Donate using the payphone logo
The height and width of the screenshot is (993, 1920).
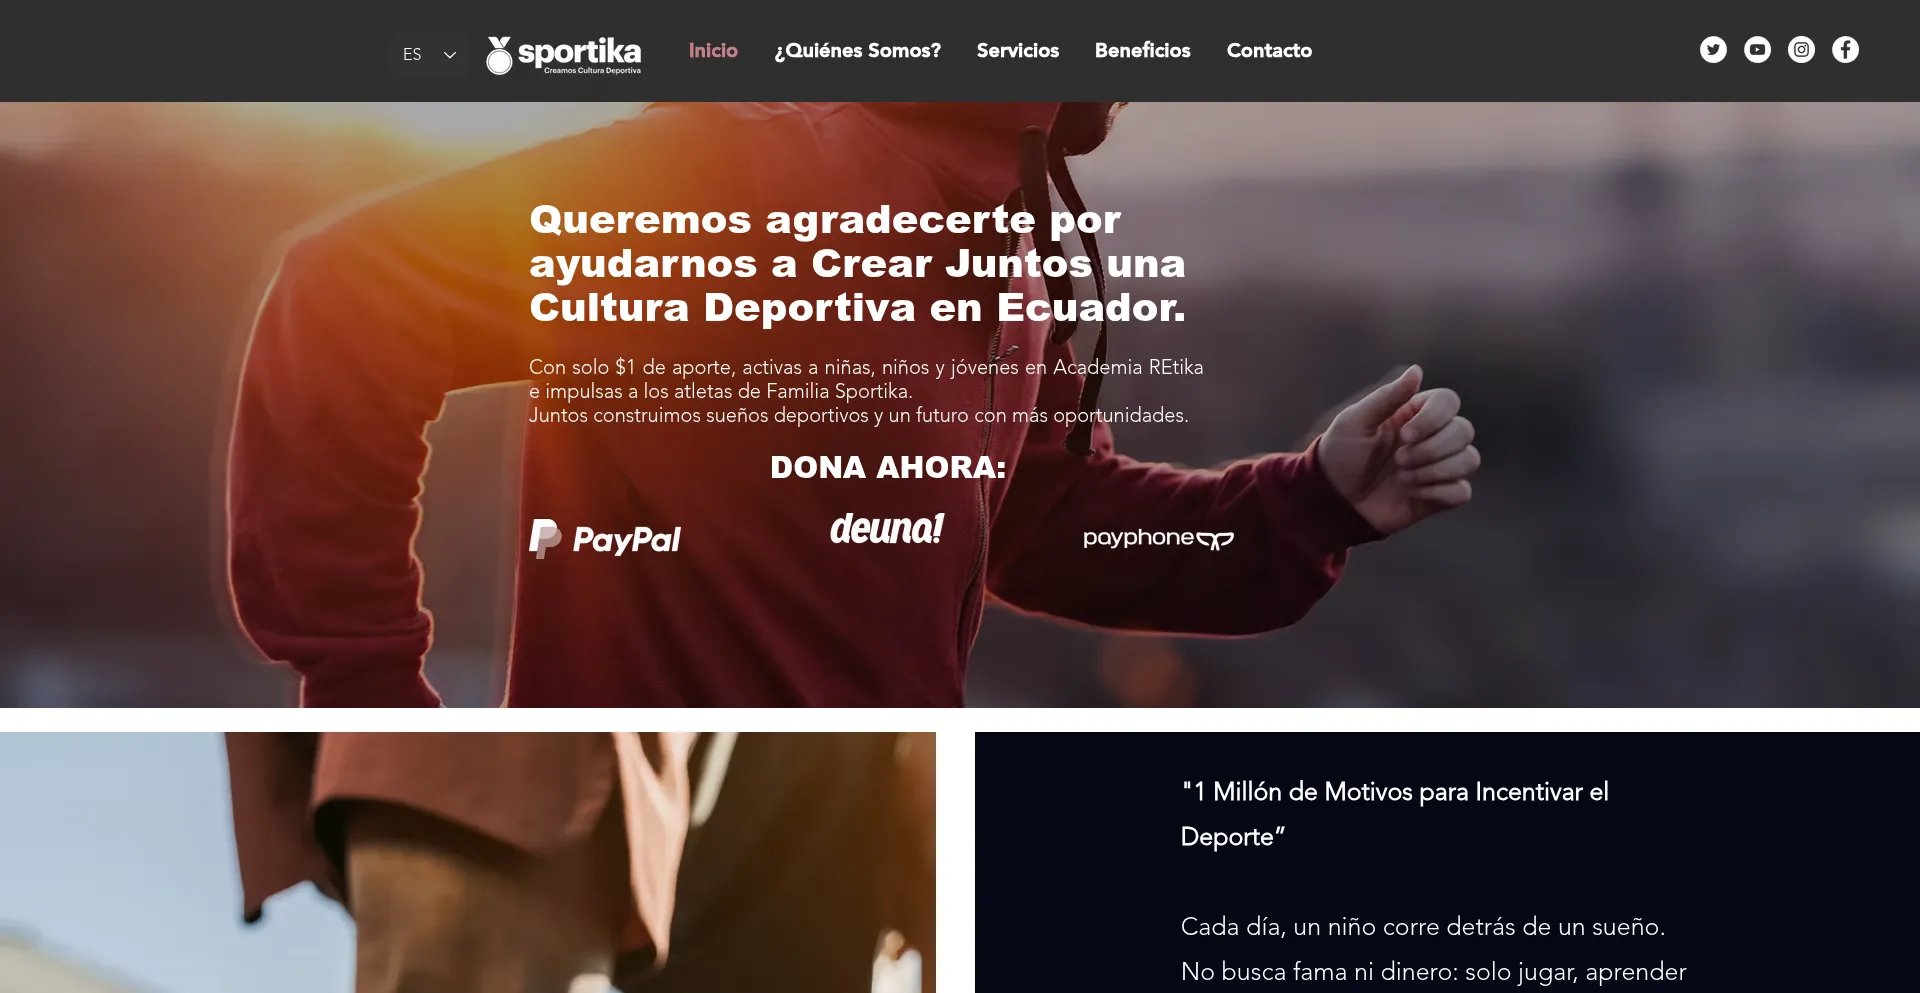[x=1158, y=538]
